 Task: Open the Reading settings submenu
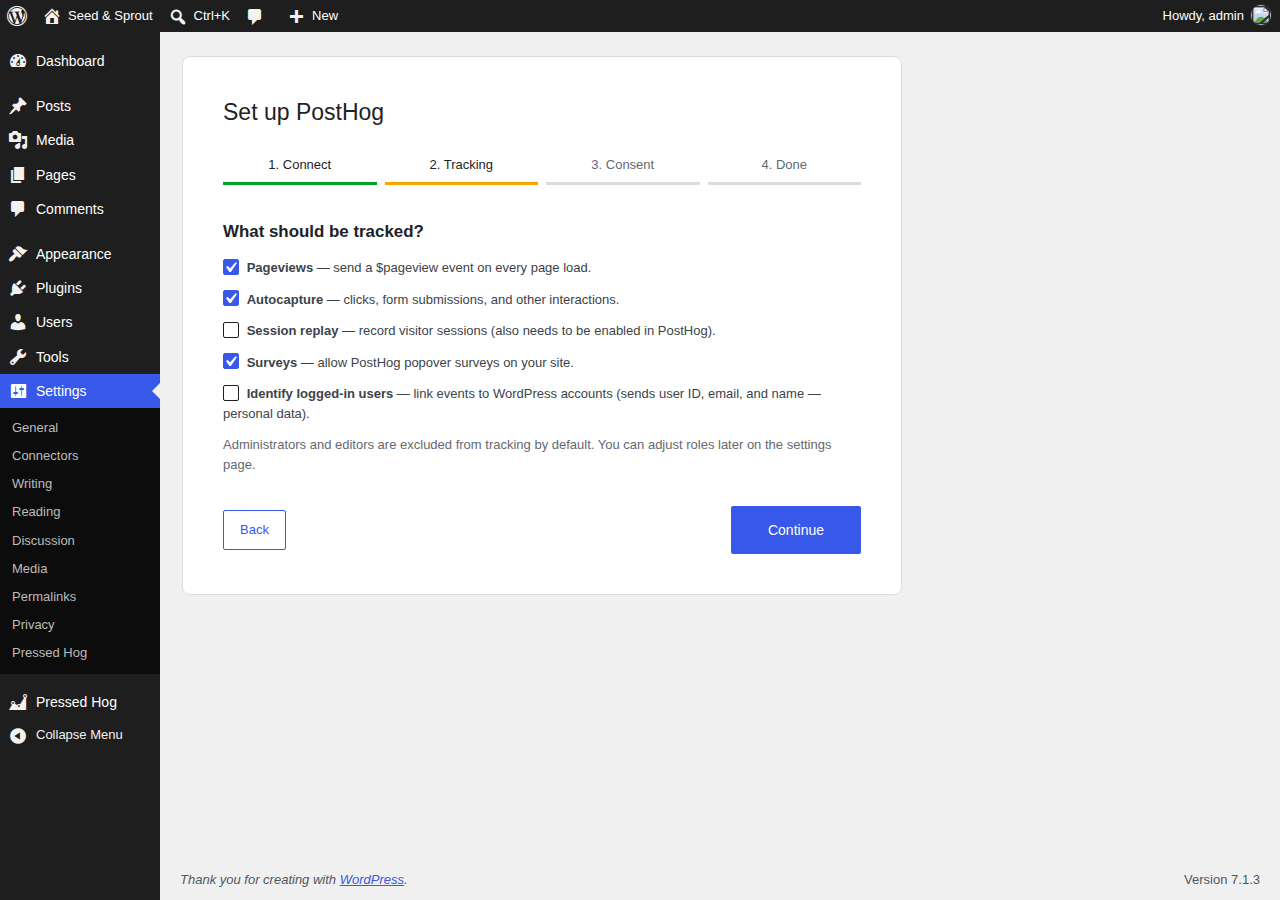click(36, 511)
